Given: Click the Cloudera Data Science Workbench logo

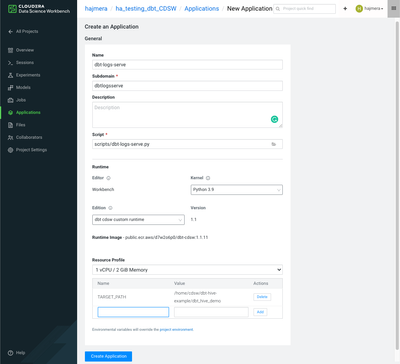Looking at the screenshot, I should tap(39, 9).
